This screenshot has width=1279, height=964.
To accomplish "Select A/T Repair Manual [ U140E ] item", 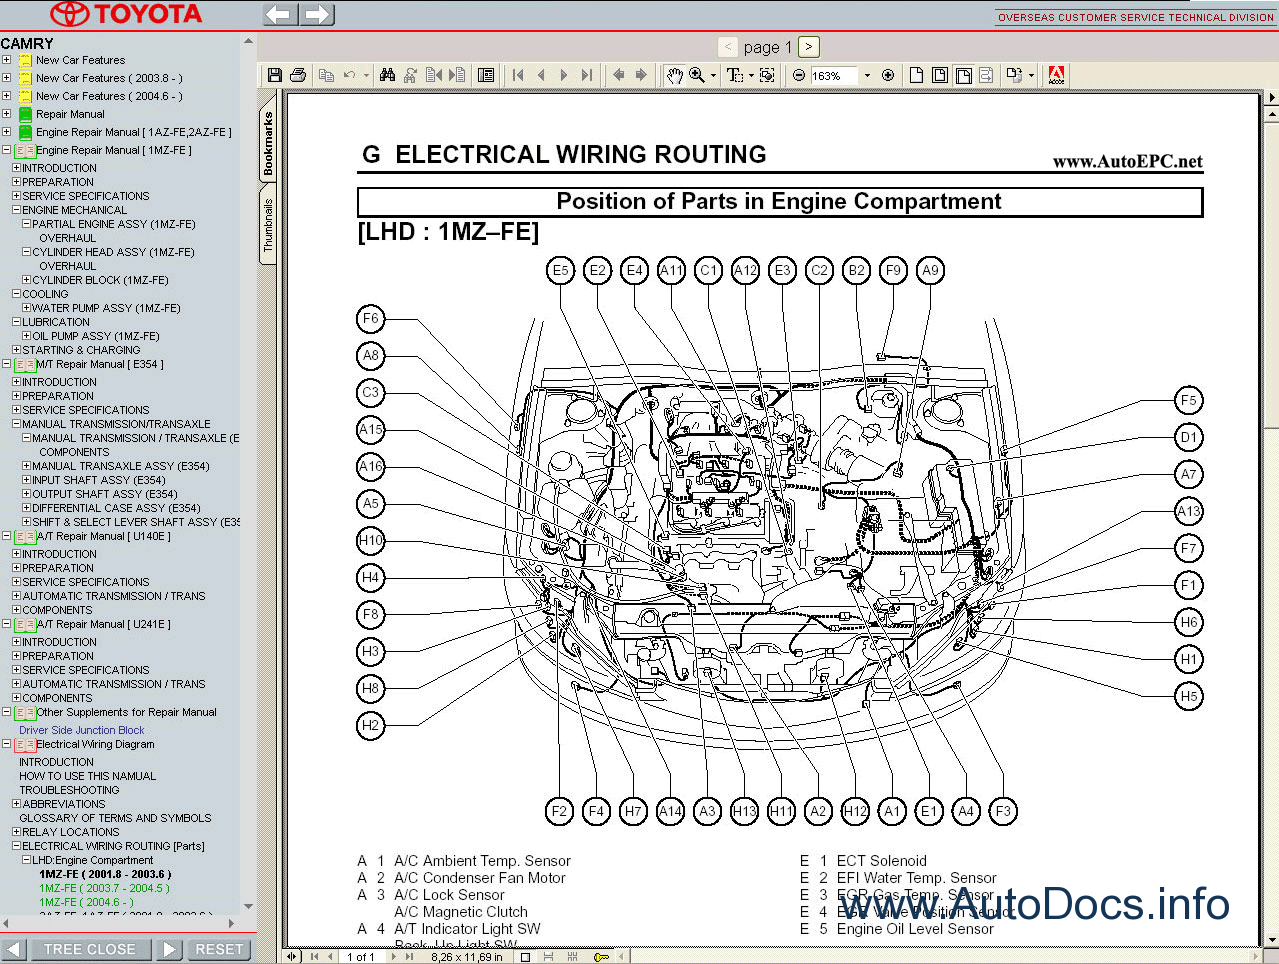I will tap(103, 536).
